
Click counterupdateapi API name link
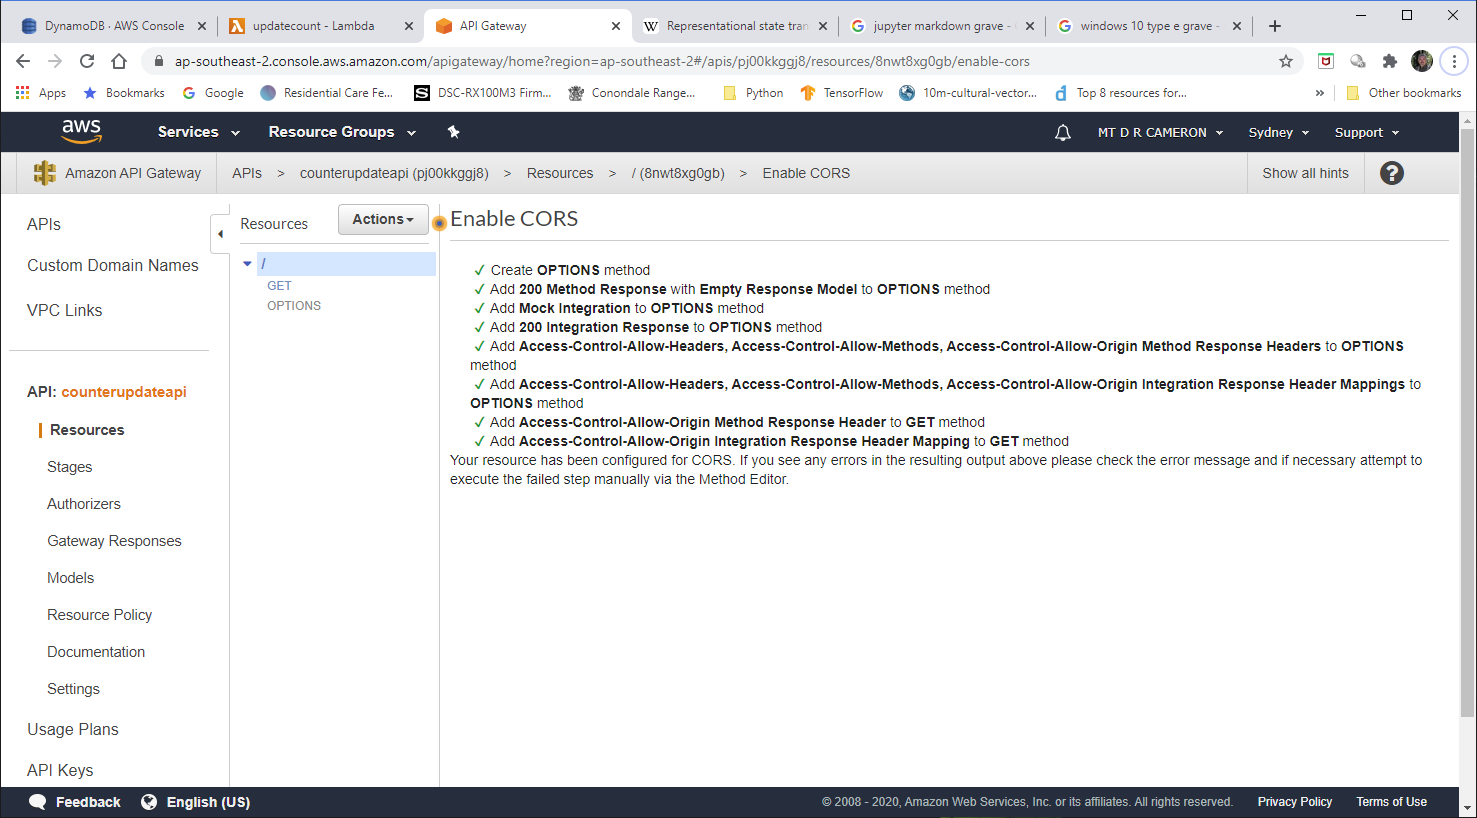tap(124, 392)
